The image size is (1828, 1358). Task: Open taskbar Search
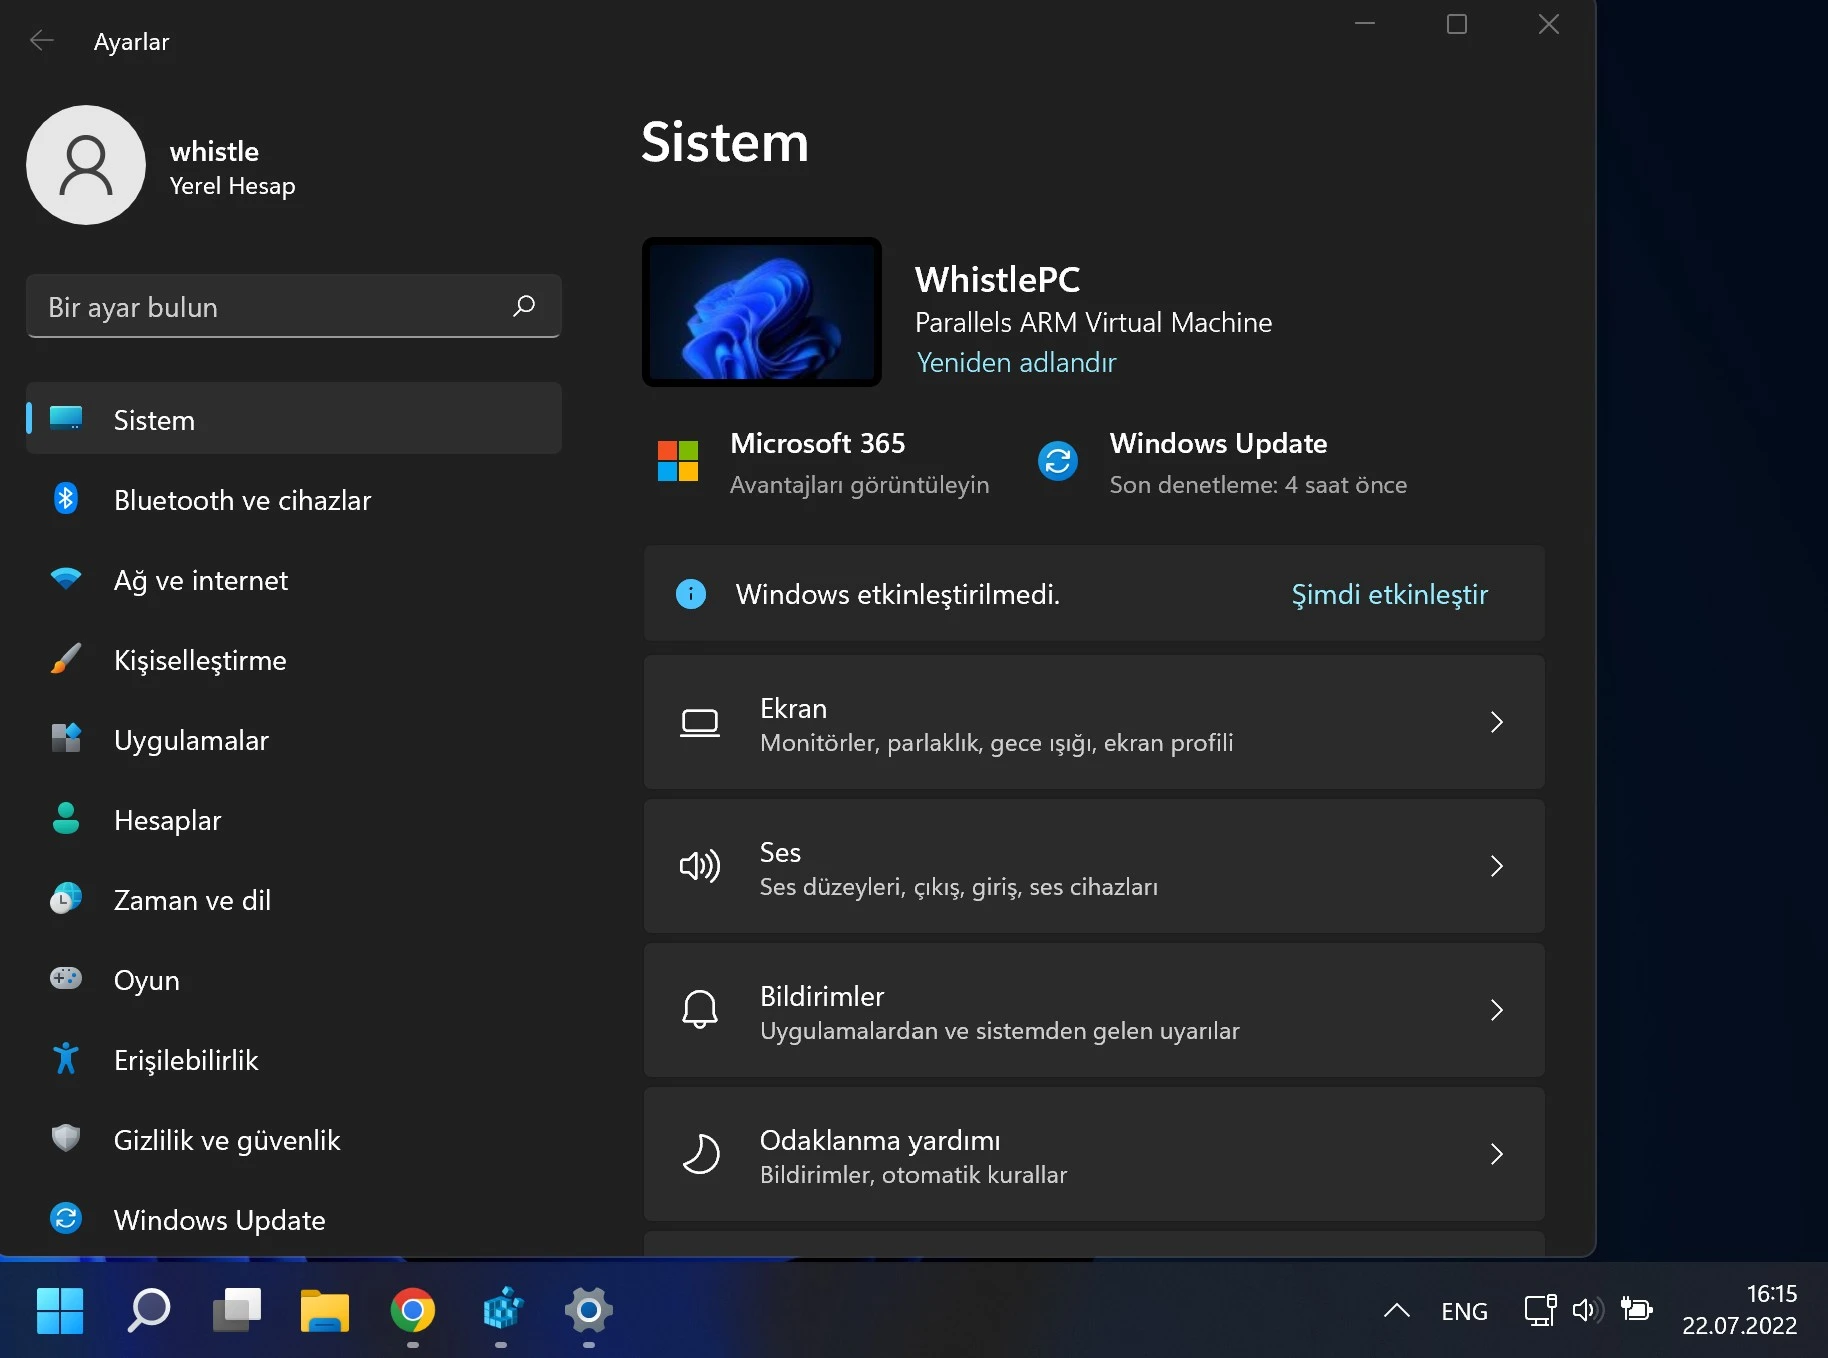(148, 1310)
